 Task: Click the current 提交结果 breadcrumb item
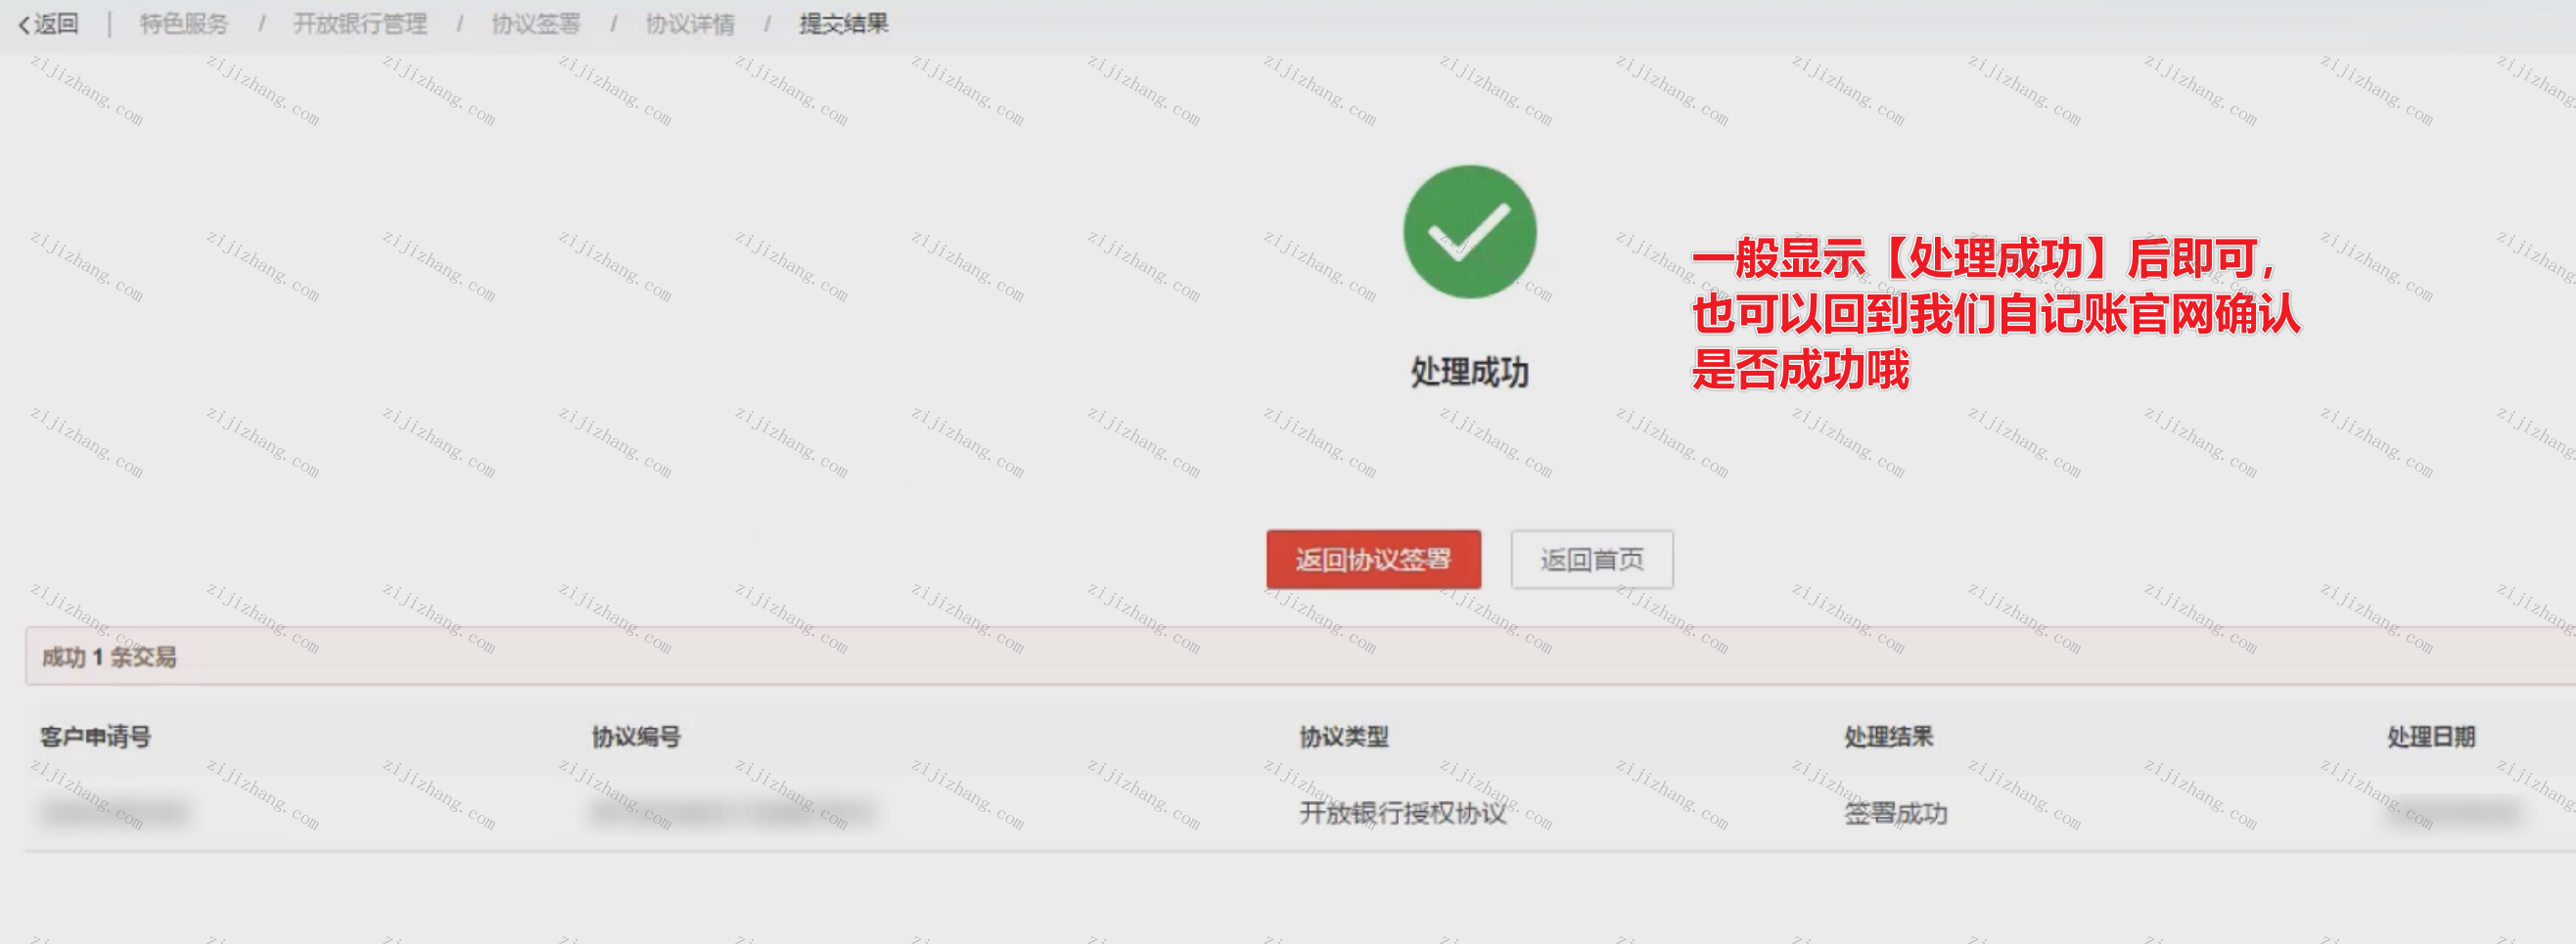(843, 24)
